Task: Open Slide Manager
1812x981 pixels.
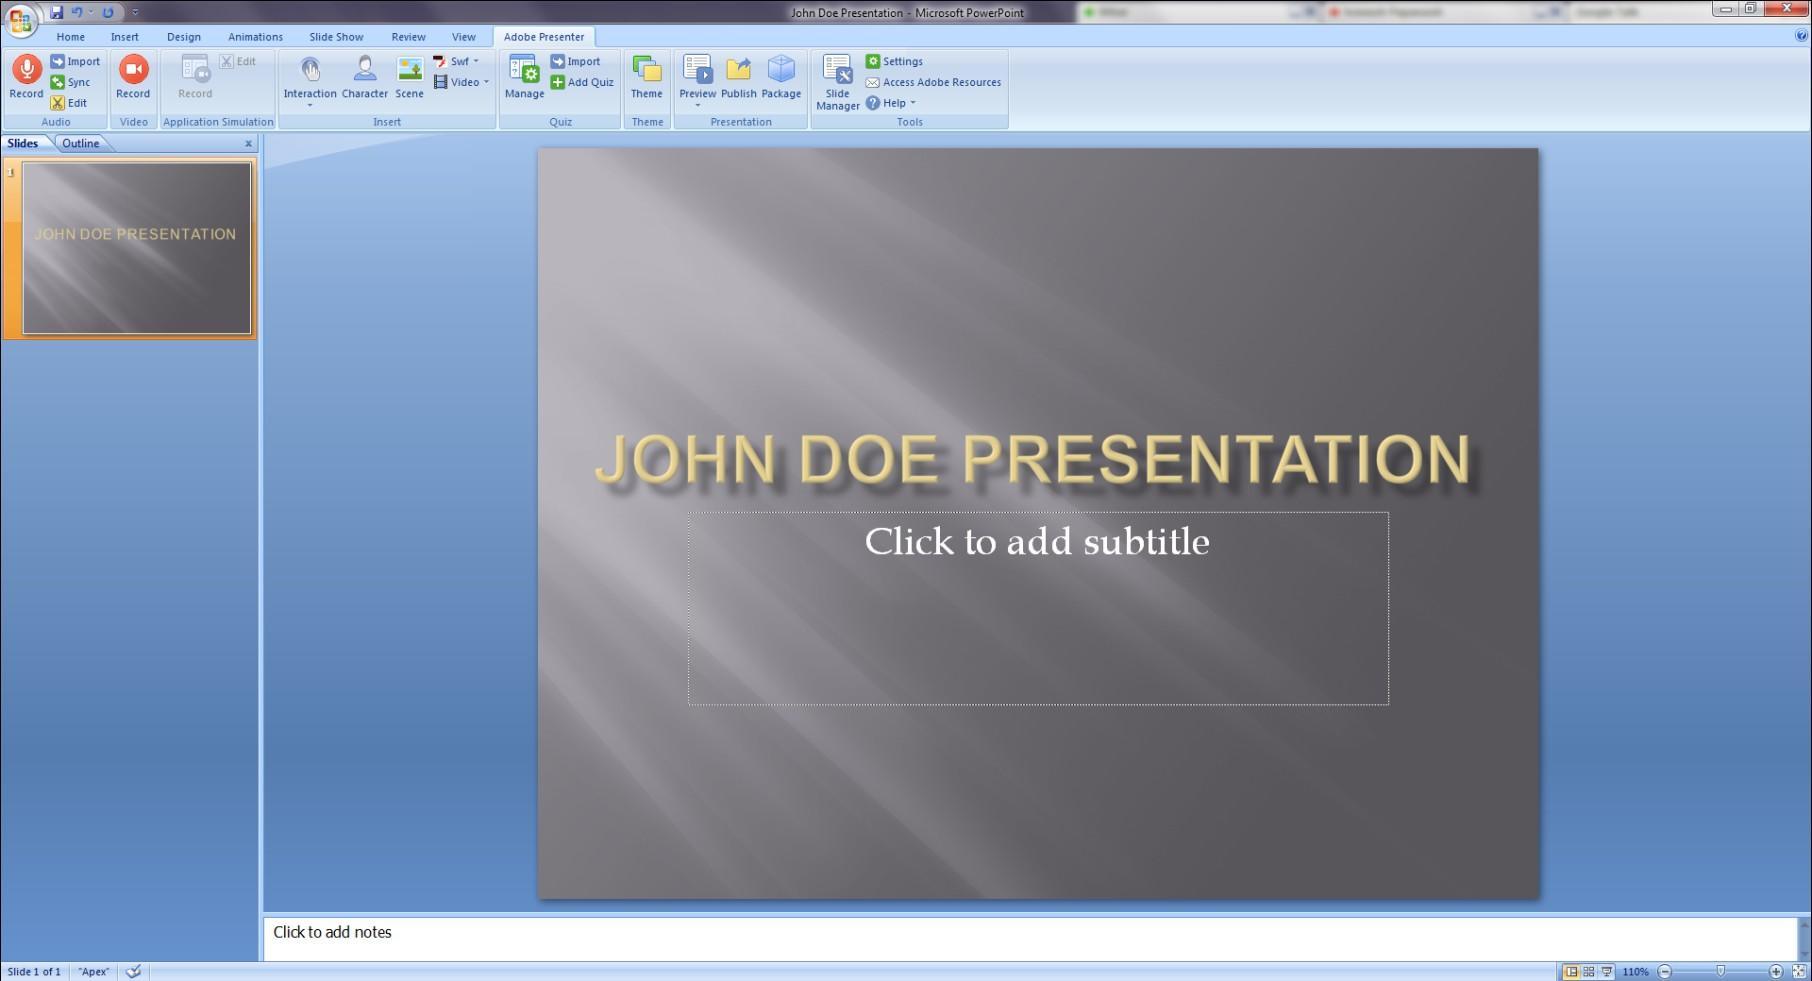Action: [x=837, y=82]
